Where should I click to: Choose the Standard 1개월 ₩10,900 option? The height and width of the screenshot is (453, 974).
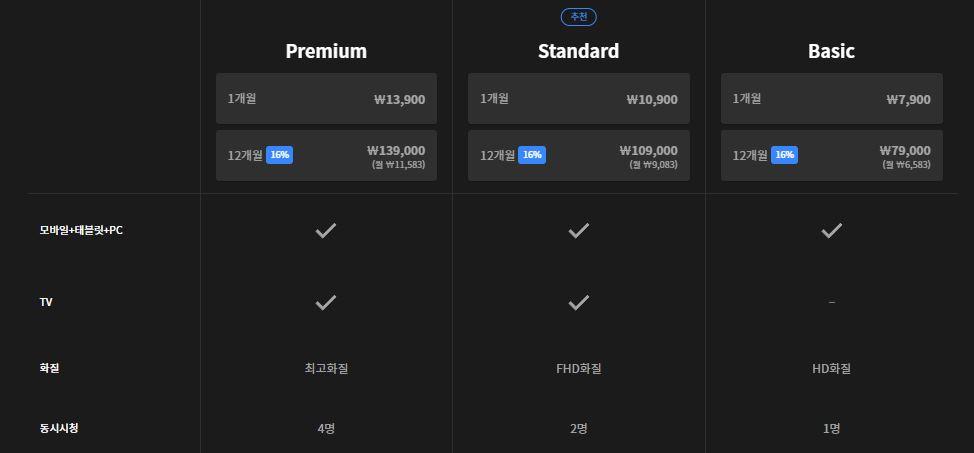[578, 98]
